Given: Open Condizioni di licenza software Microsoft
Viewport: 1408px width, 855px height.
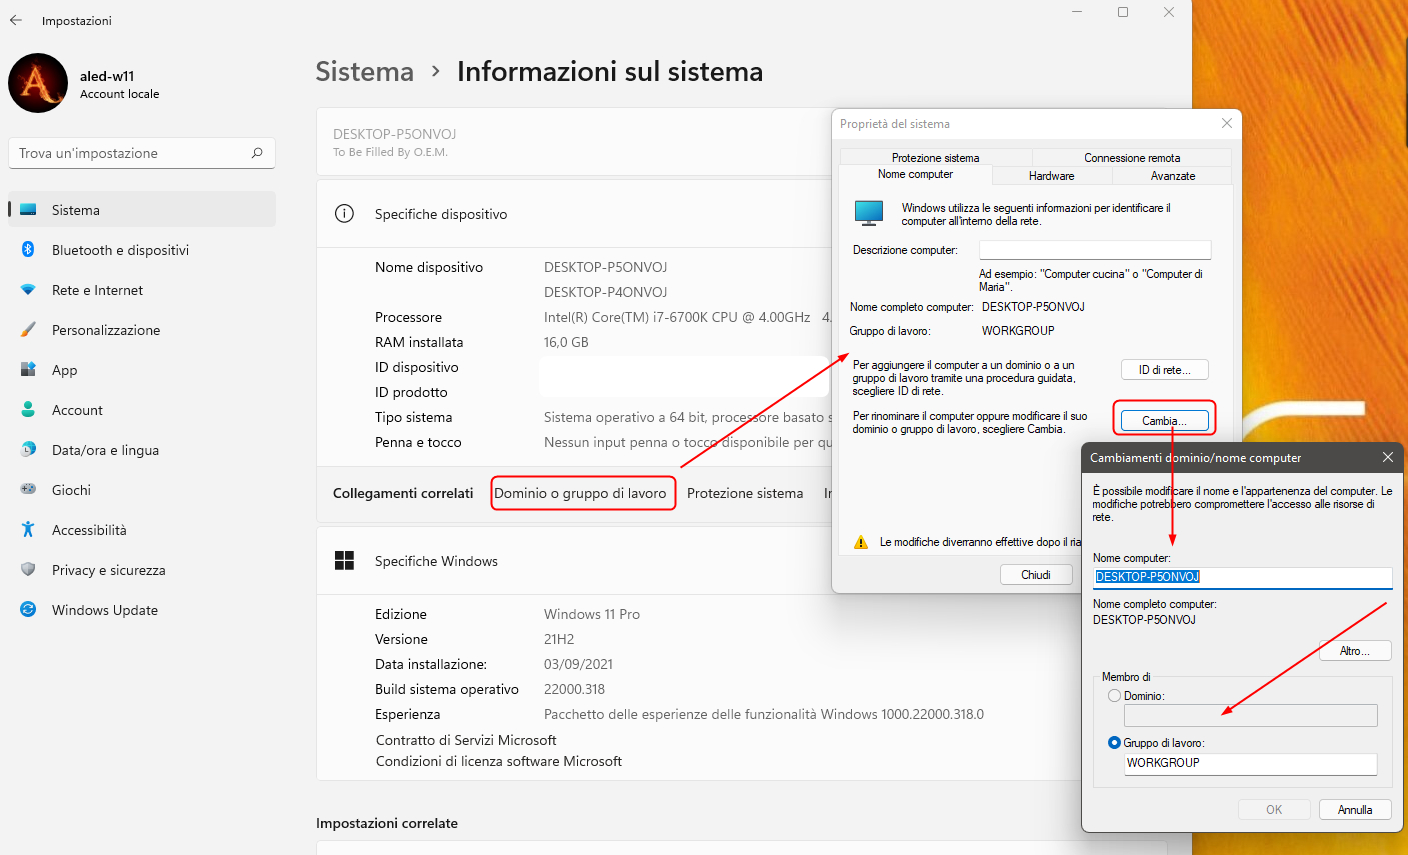Looking at the screenshot, I should coord(499,761).
